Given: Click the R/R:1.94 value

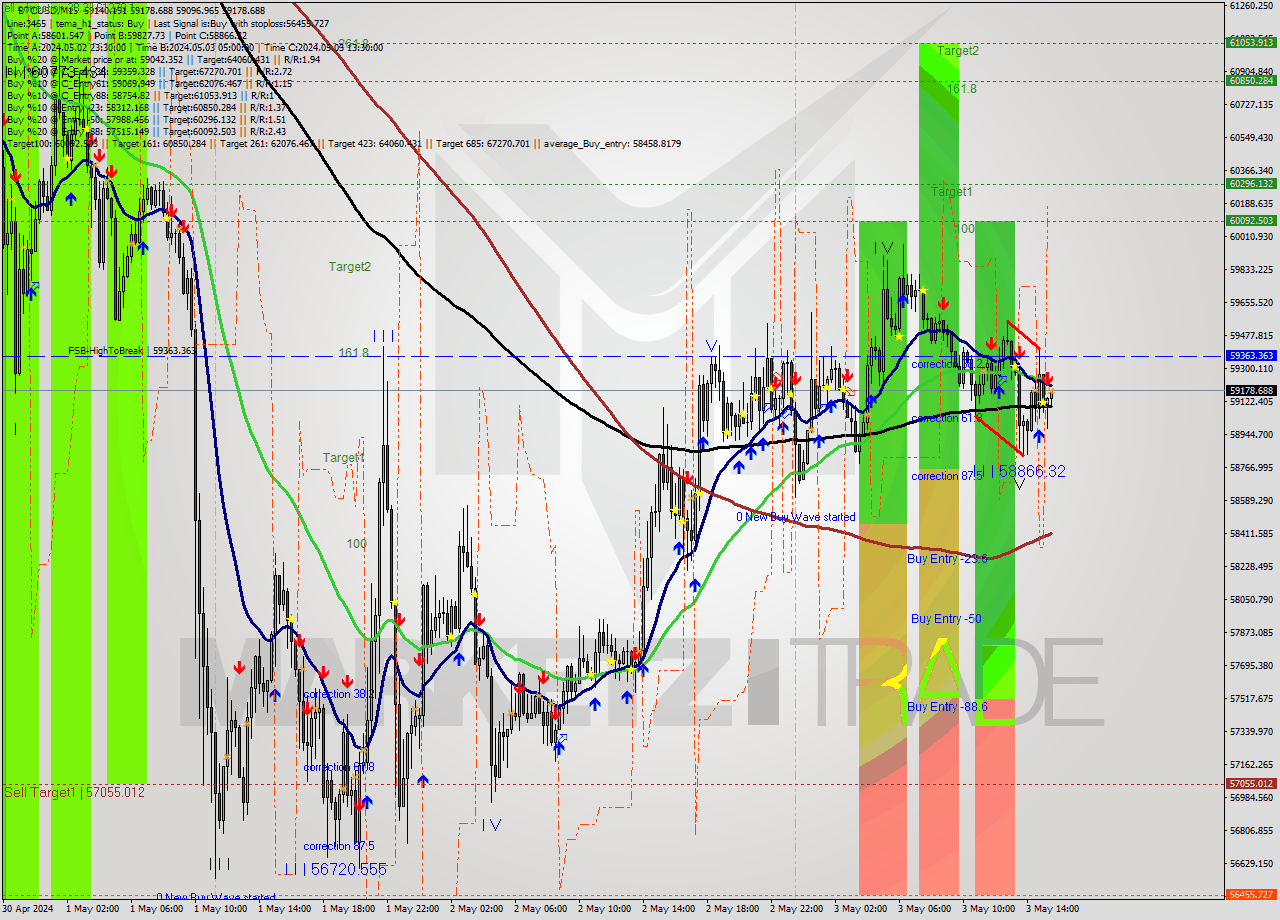Looking at the screenshot, I should coord(300,59).
